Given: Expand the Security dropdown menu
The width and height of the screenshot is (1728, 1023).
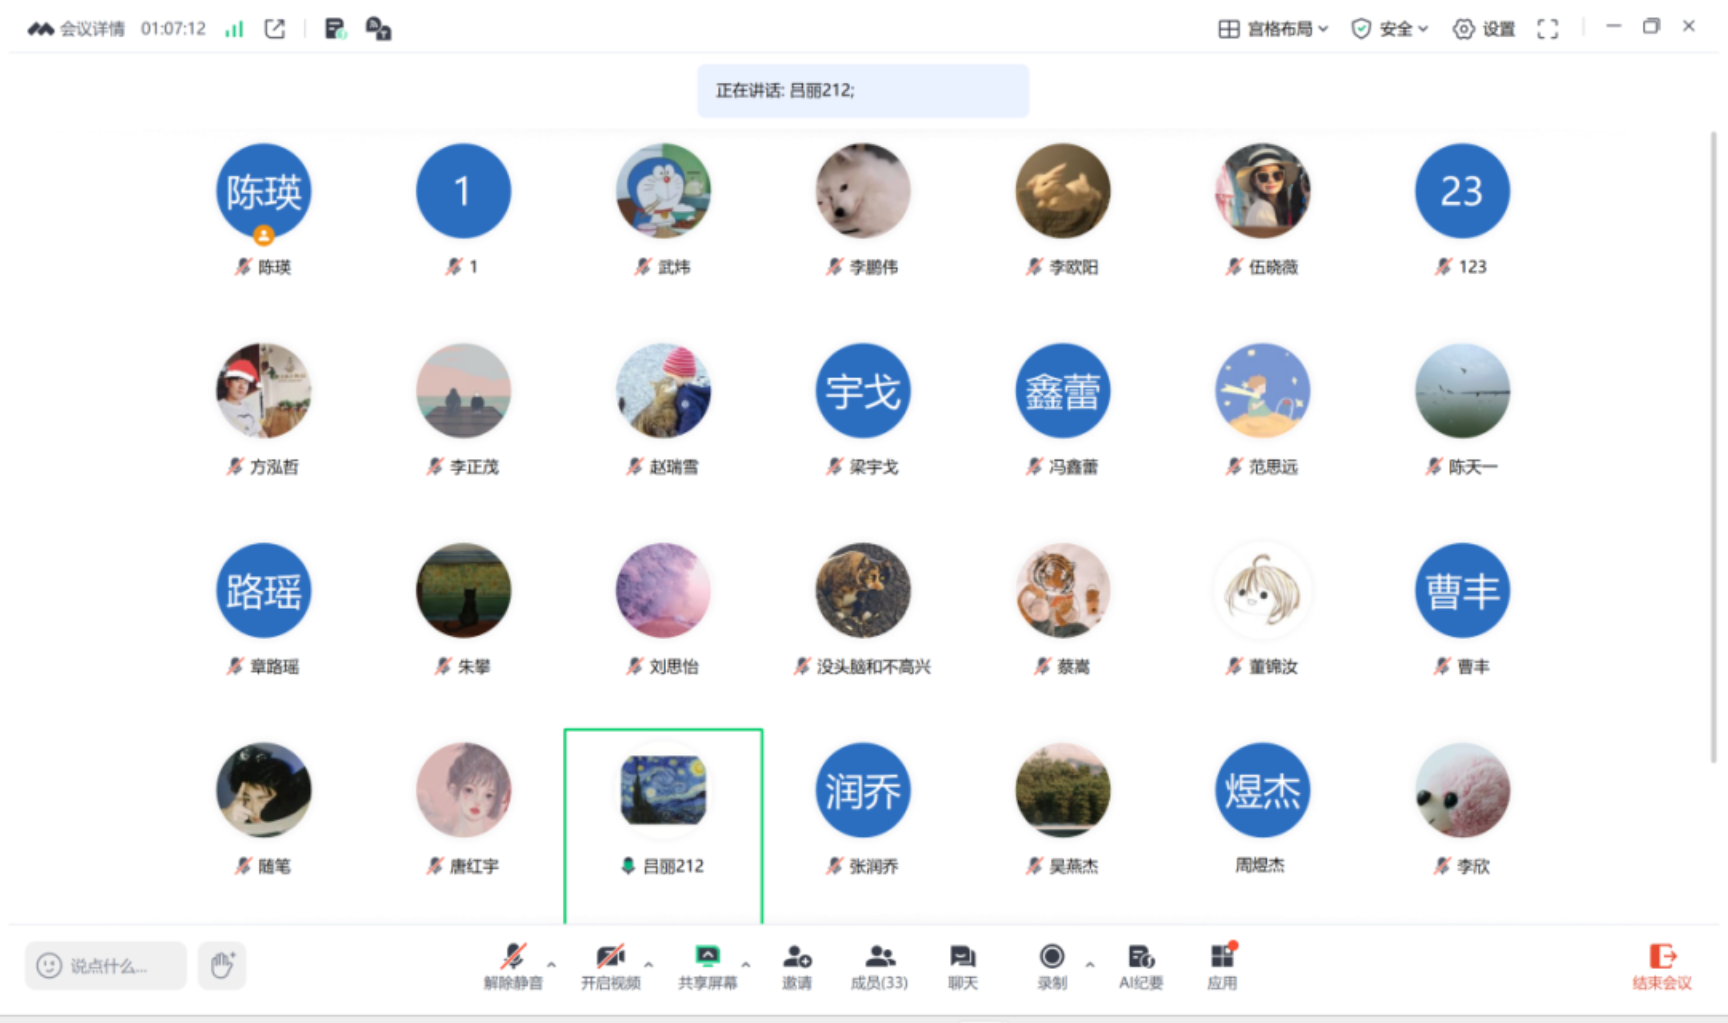Looking at the screenshot, I should pos(1389,29).
